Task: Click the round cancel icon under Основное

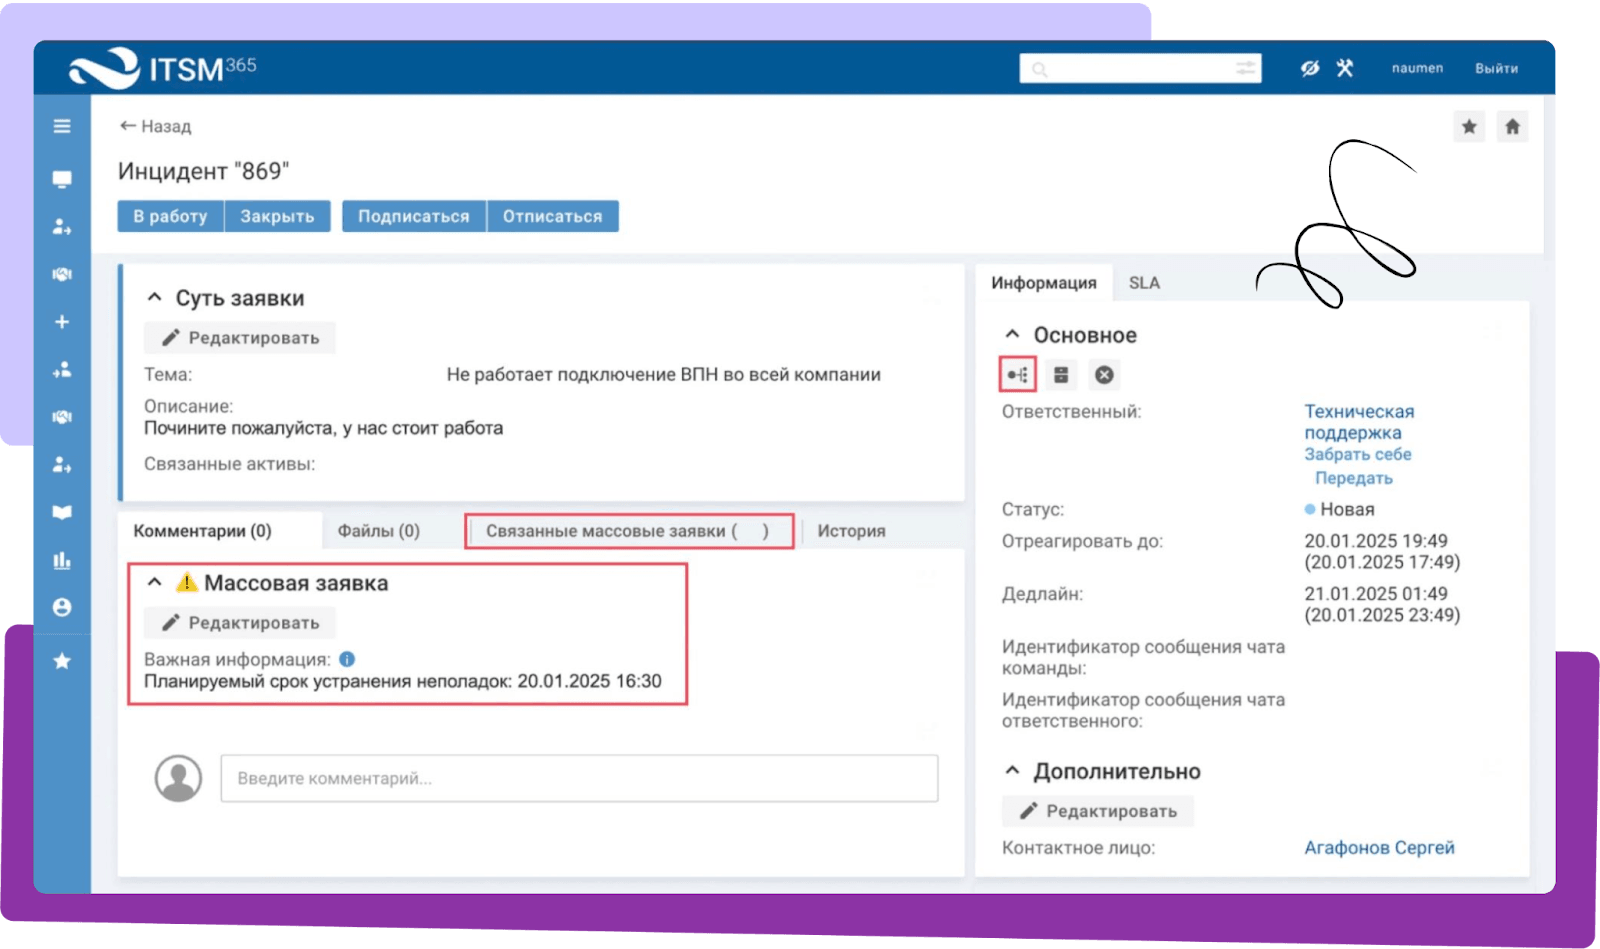Action: pos(1104,375)
